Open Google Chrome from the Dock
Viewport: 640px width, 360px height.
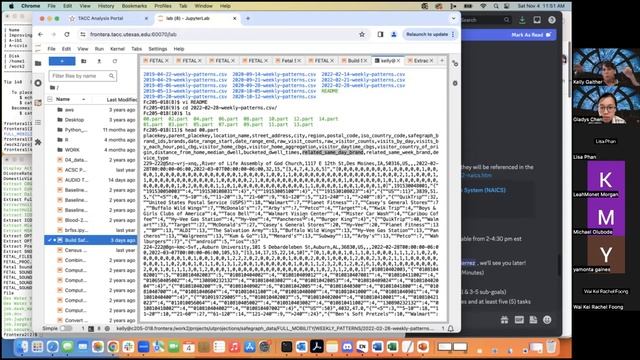click(x=113, y=347)
